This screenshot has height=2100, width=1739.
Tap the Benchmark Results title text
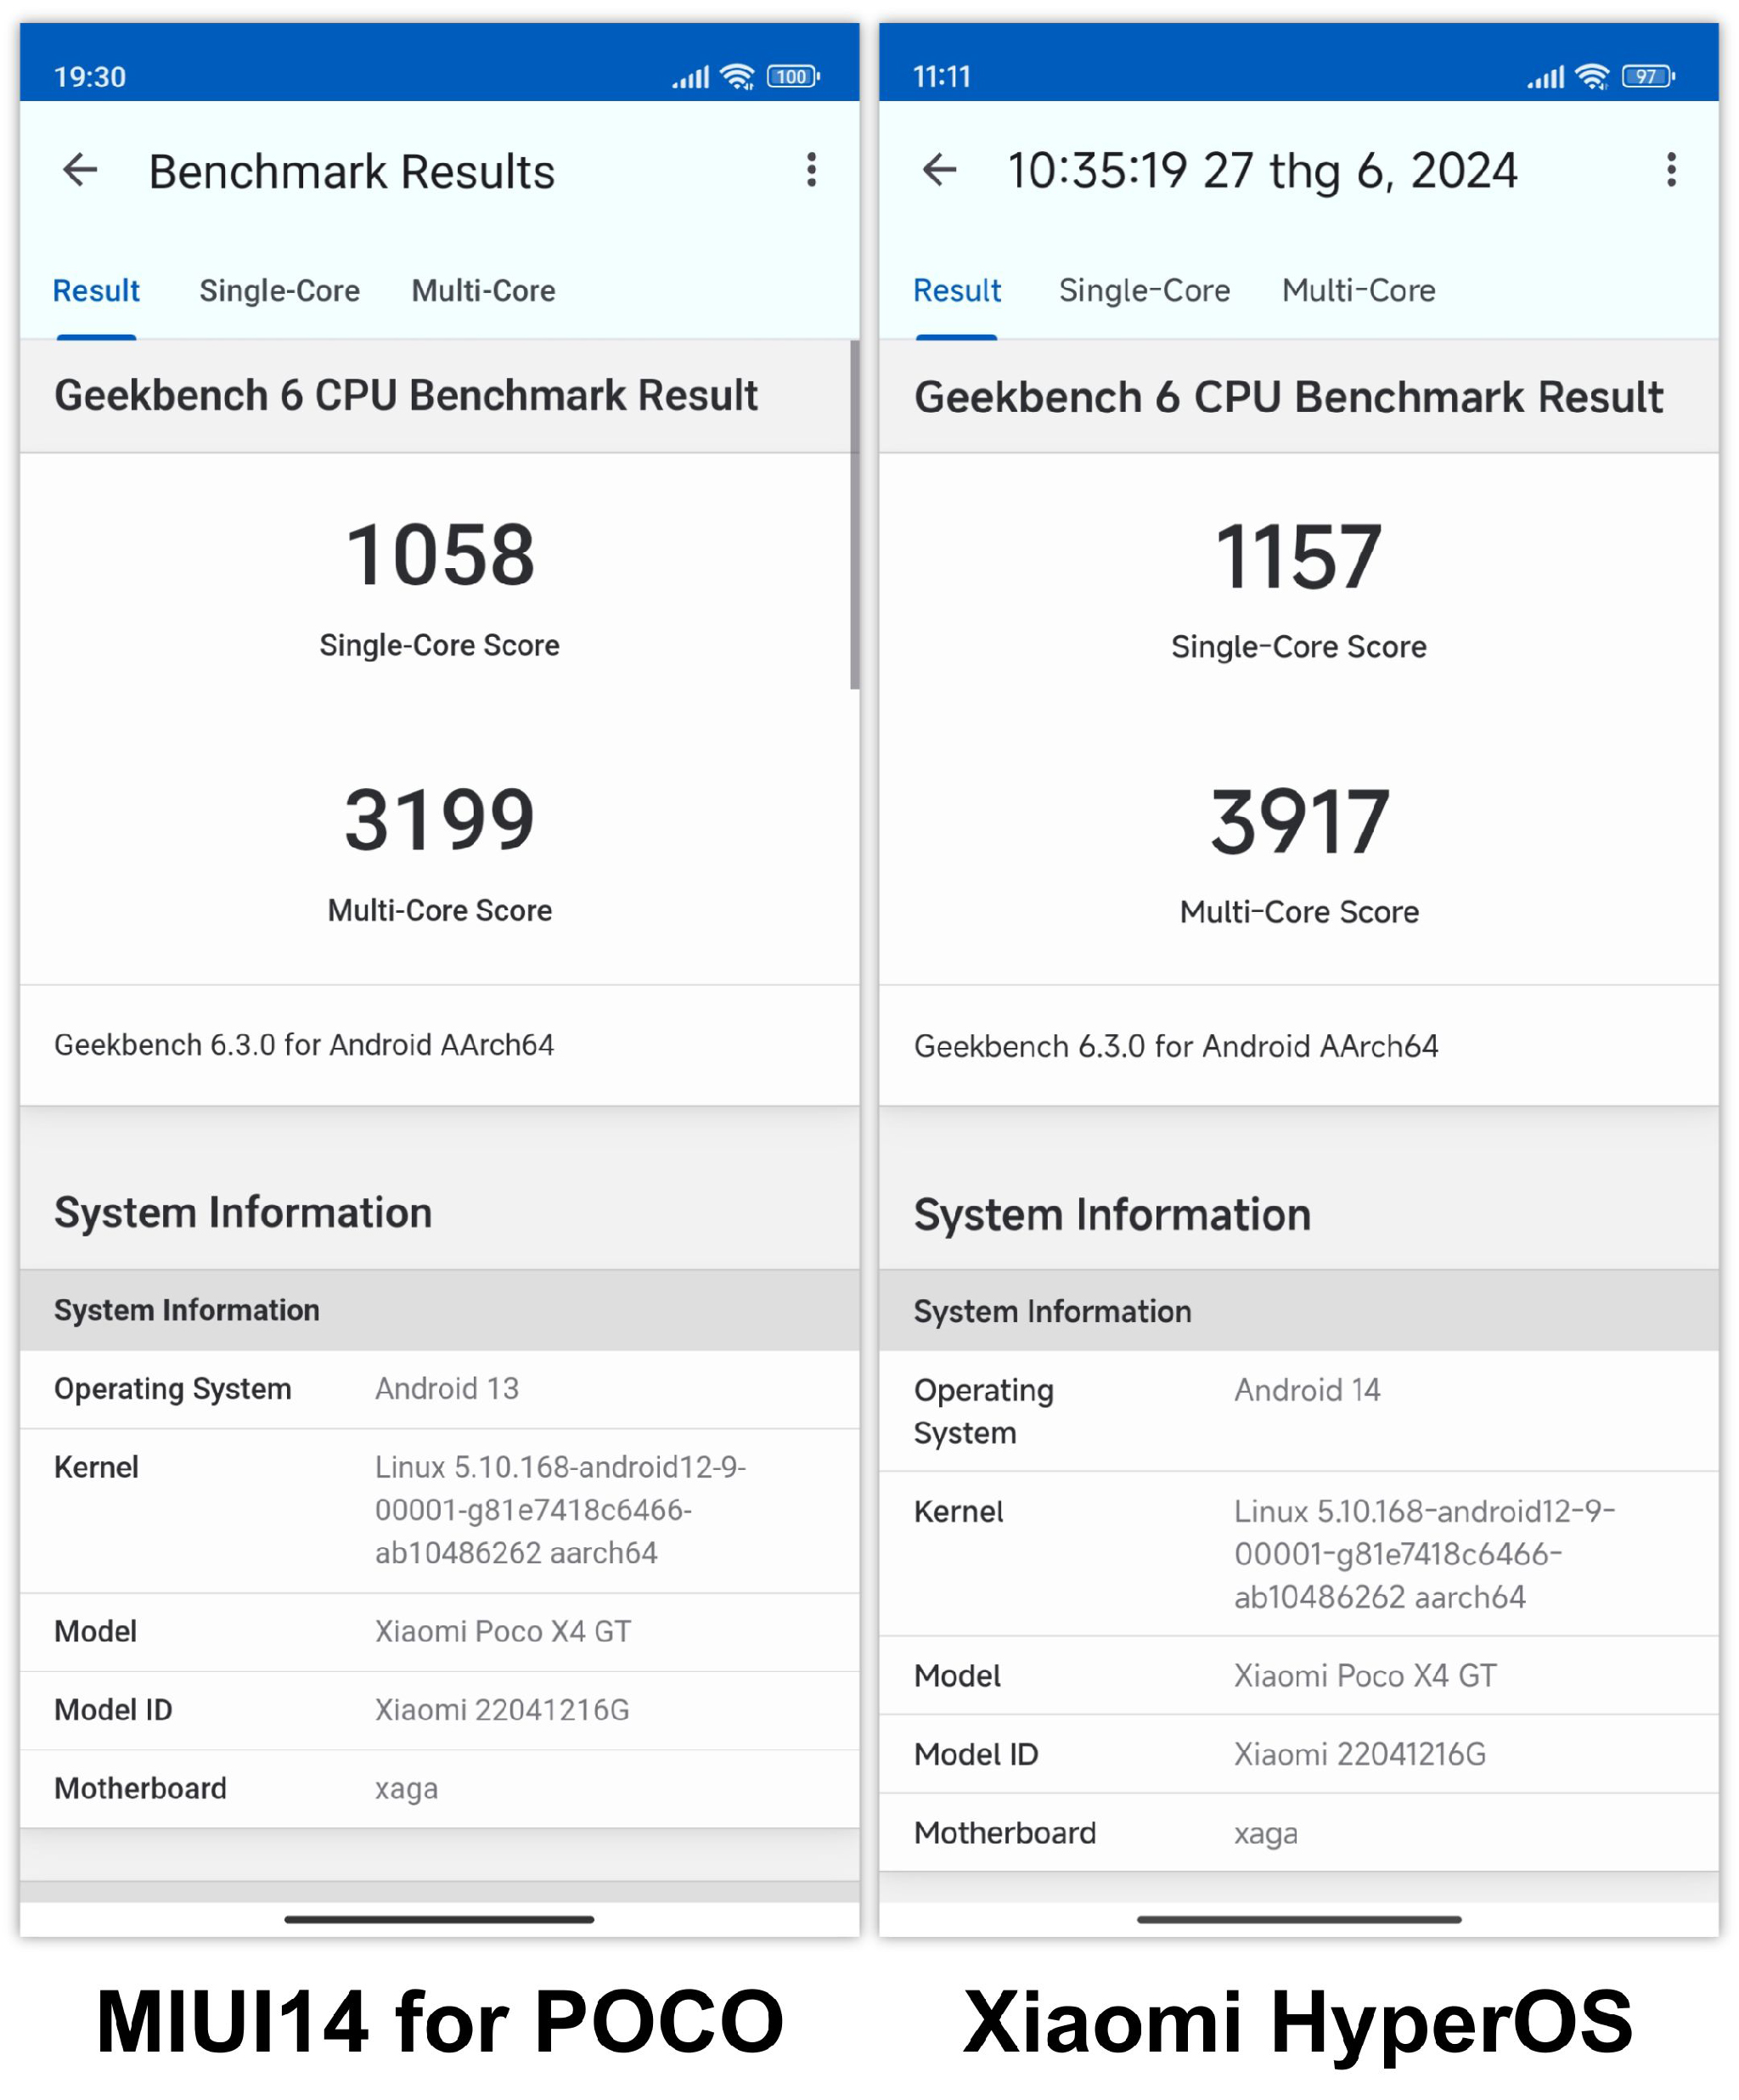[x=352, y=171]
